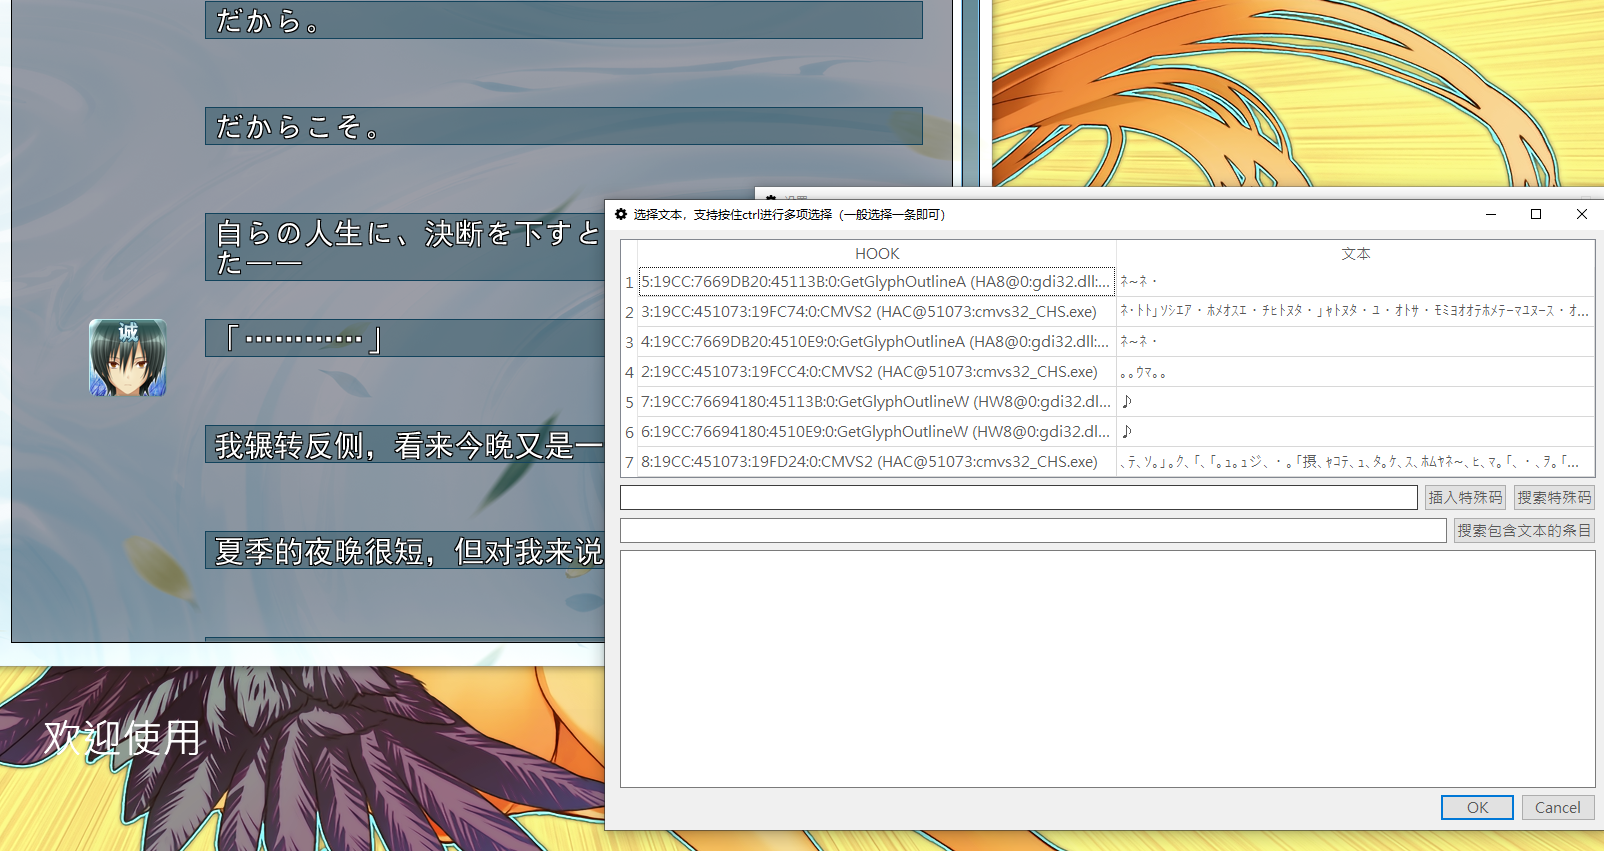Viewport: 1604px width, 851px height.
Task: Select hook row 7:19CC:76694180:45113B GetGlyphOutlineW
Action: point(877,402)
